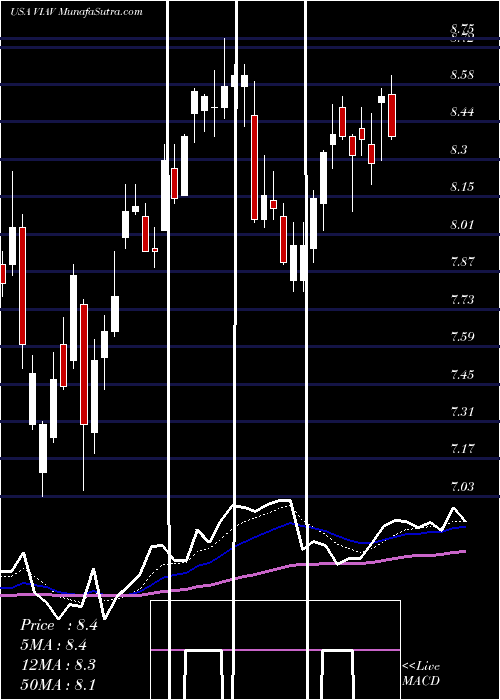Viewport: 500px width, 700px height.
Task: Click the last red candlestick on the right
Action: 392,115
